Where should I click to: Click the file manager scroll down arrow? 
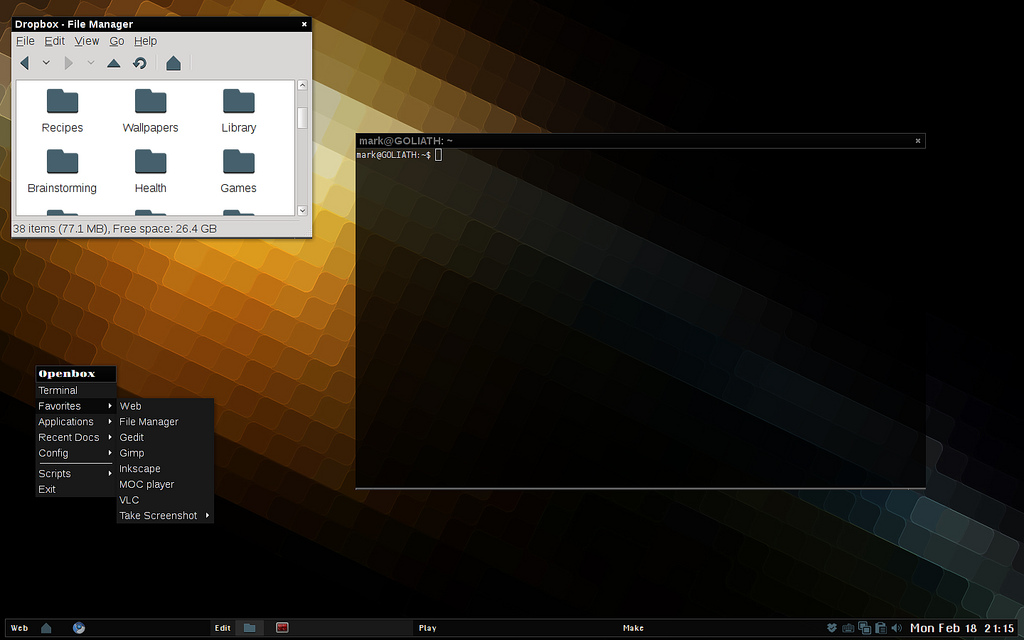pos(302,210)
